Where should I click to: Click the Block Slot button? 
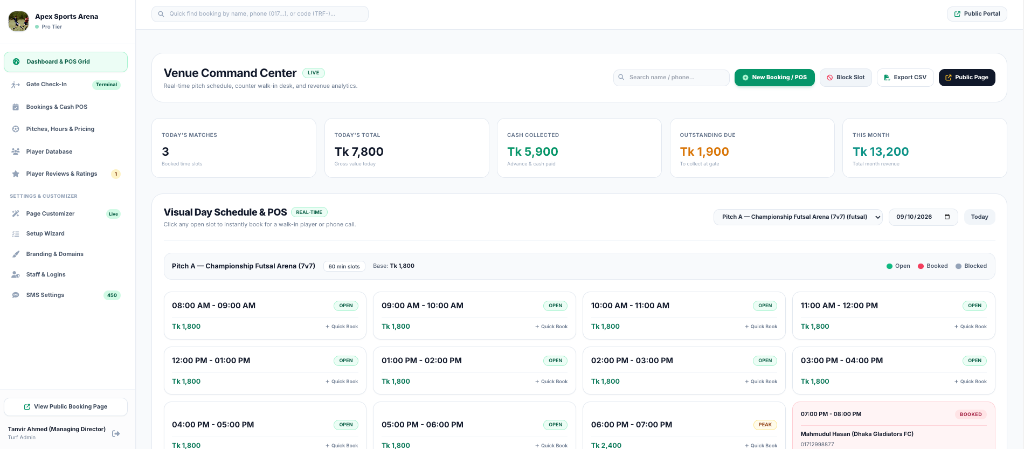pyautogui.click(x=846, y=78)
